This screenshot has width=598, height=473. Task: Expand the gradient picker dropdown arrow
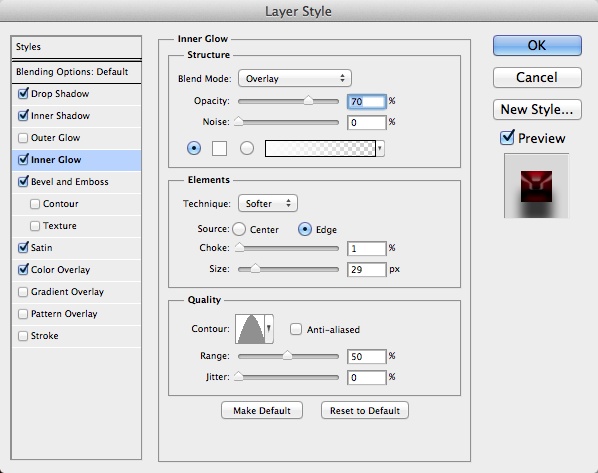[380, 148]
